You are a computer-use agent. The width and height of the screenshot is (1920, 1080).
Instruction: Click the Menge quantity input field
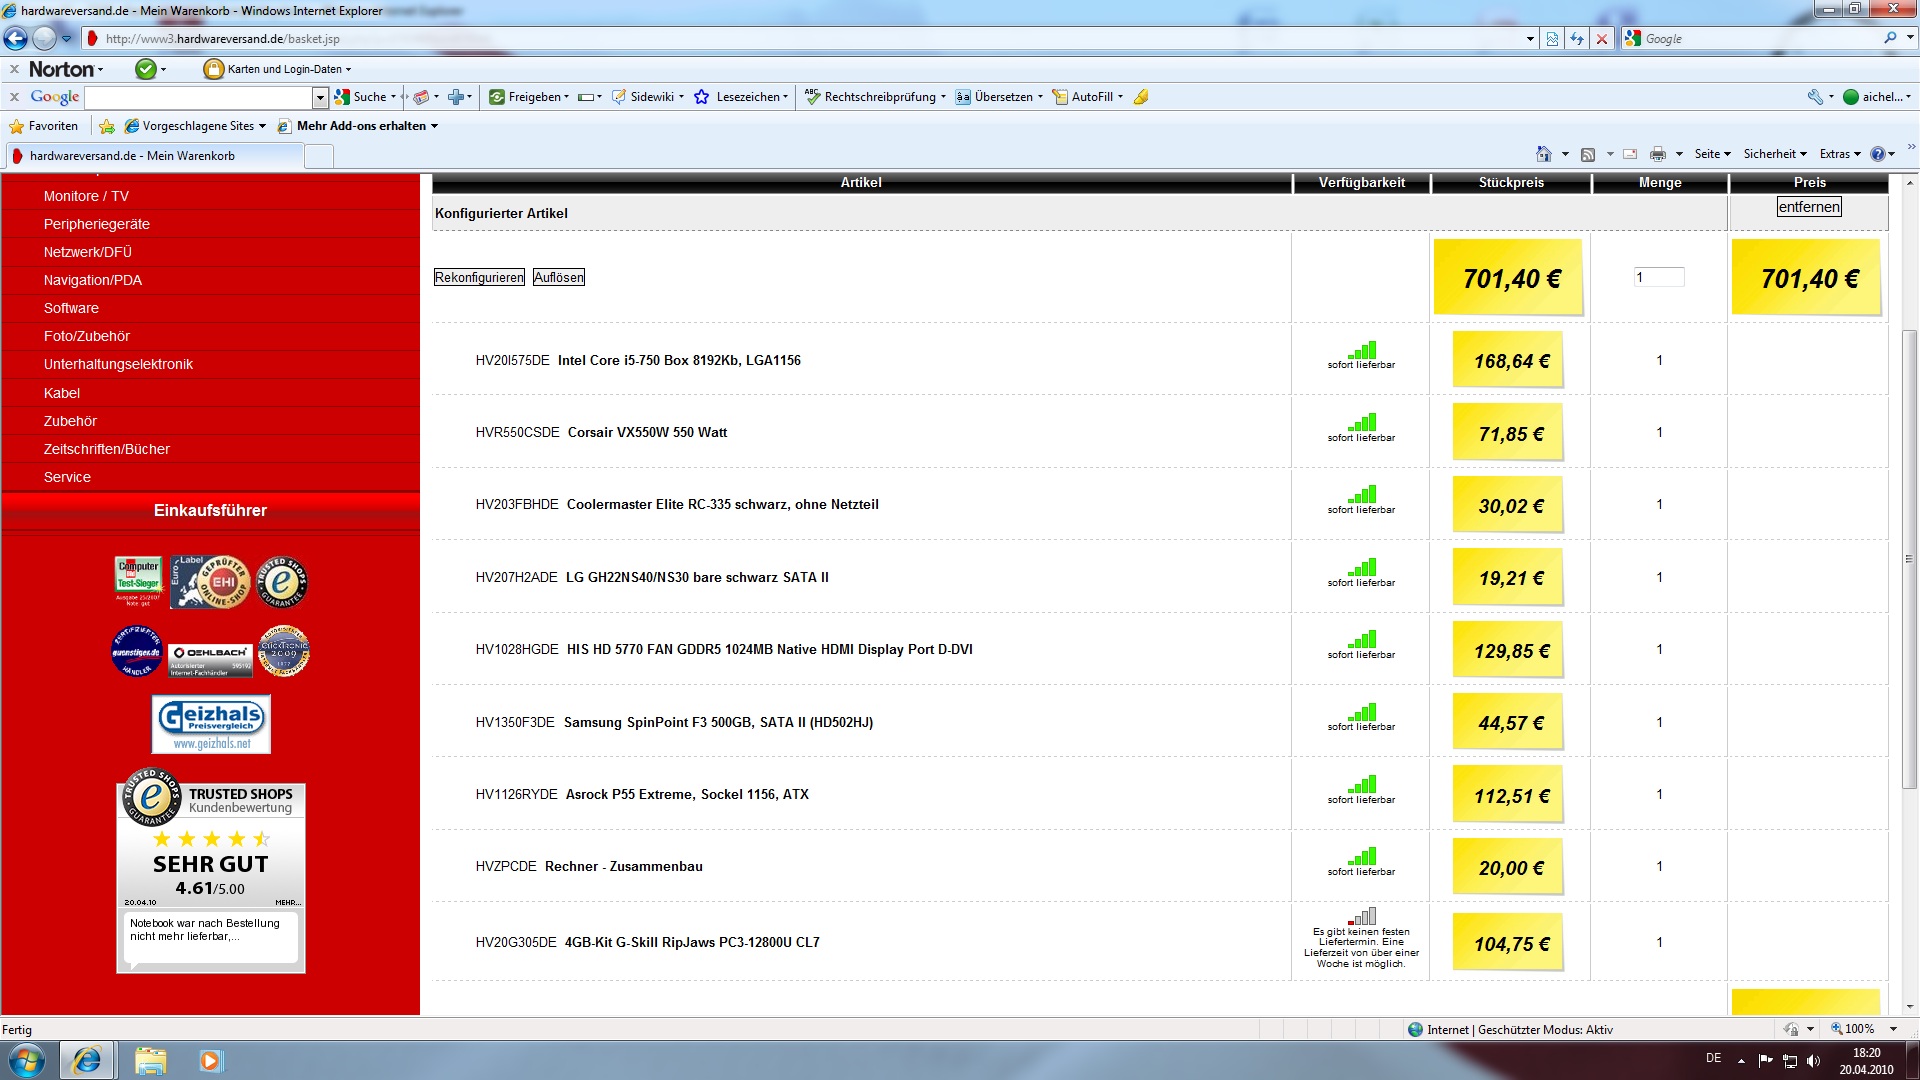1659,277
